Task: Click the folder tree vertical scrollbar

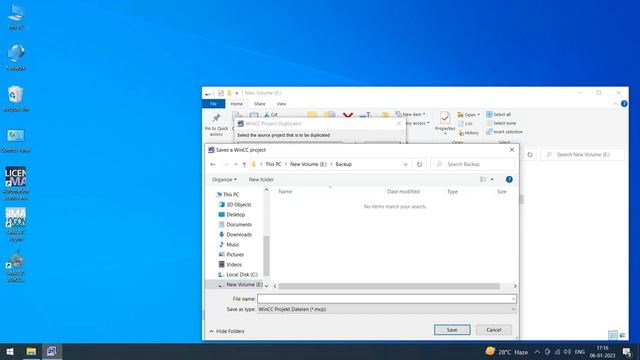Action: (x=266, y=256)
